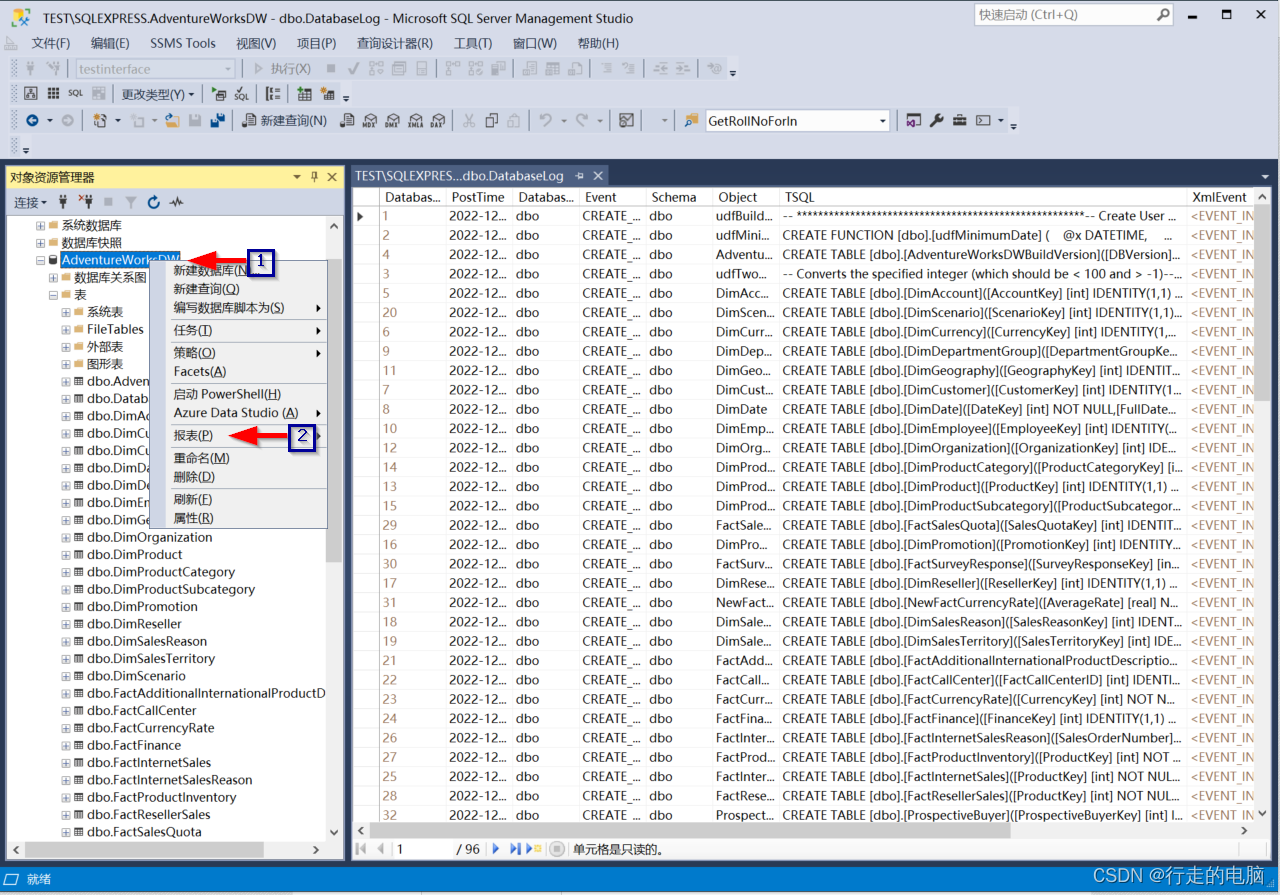1280x895 pixels.
Task: Select dbo.FactCallCenter table in tree
Action: pos(141,710)
